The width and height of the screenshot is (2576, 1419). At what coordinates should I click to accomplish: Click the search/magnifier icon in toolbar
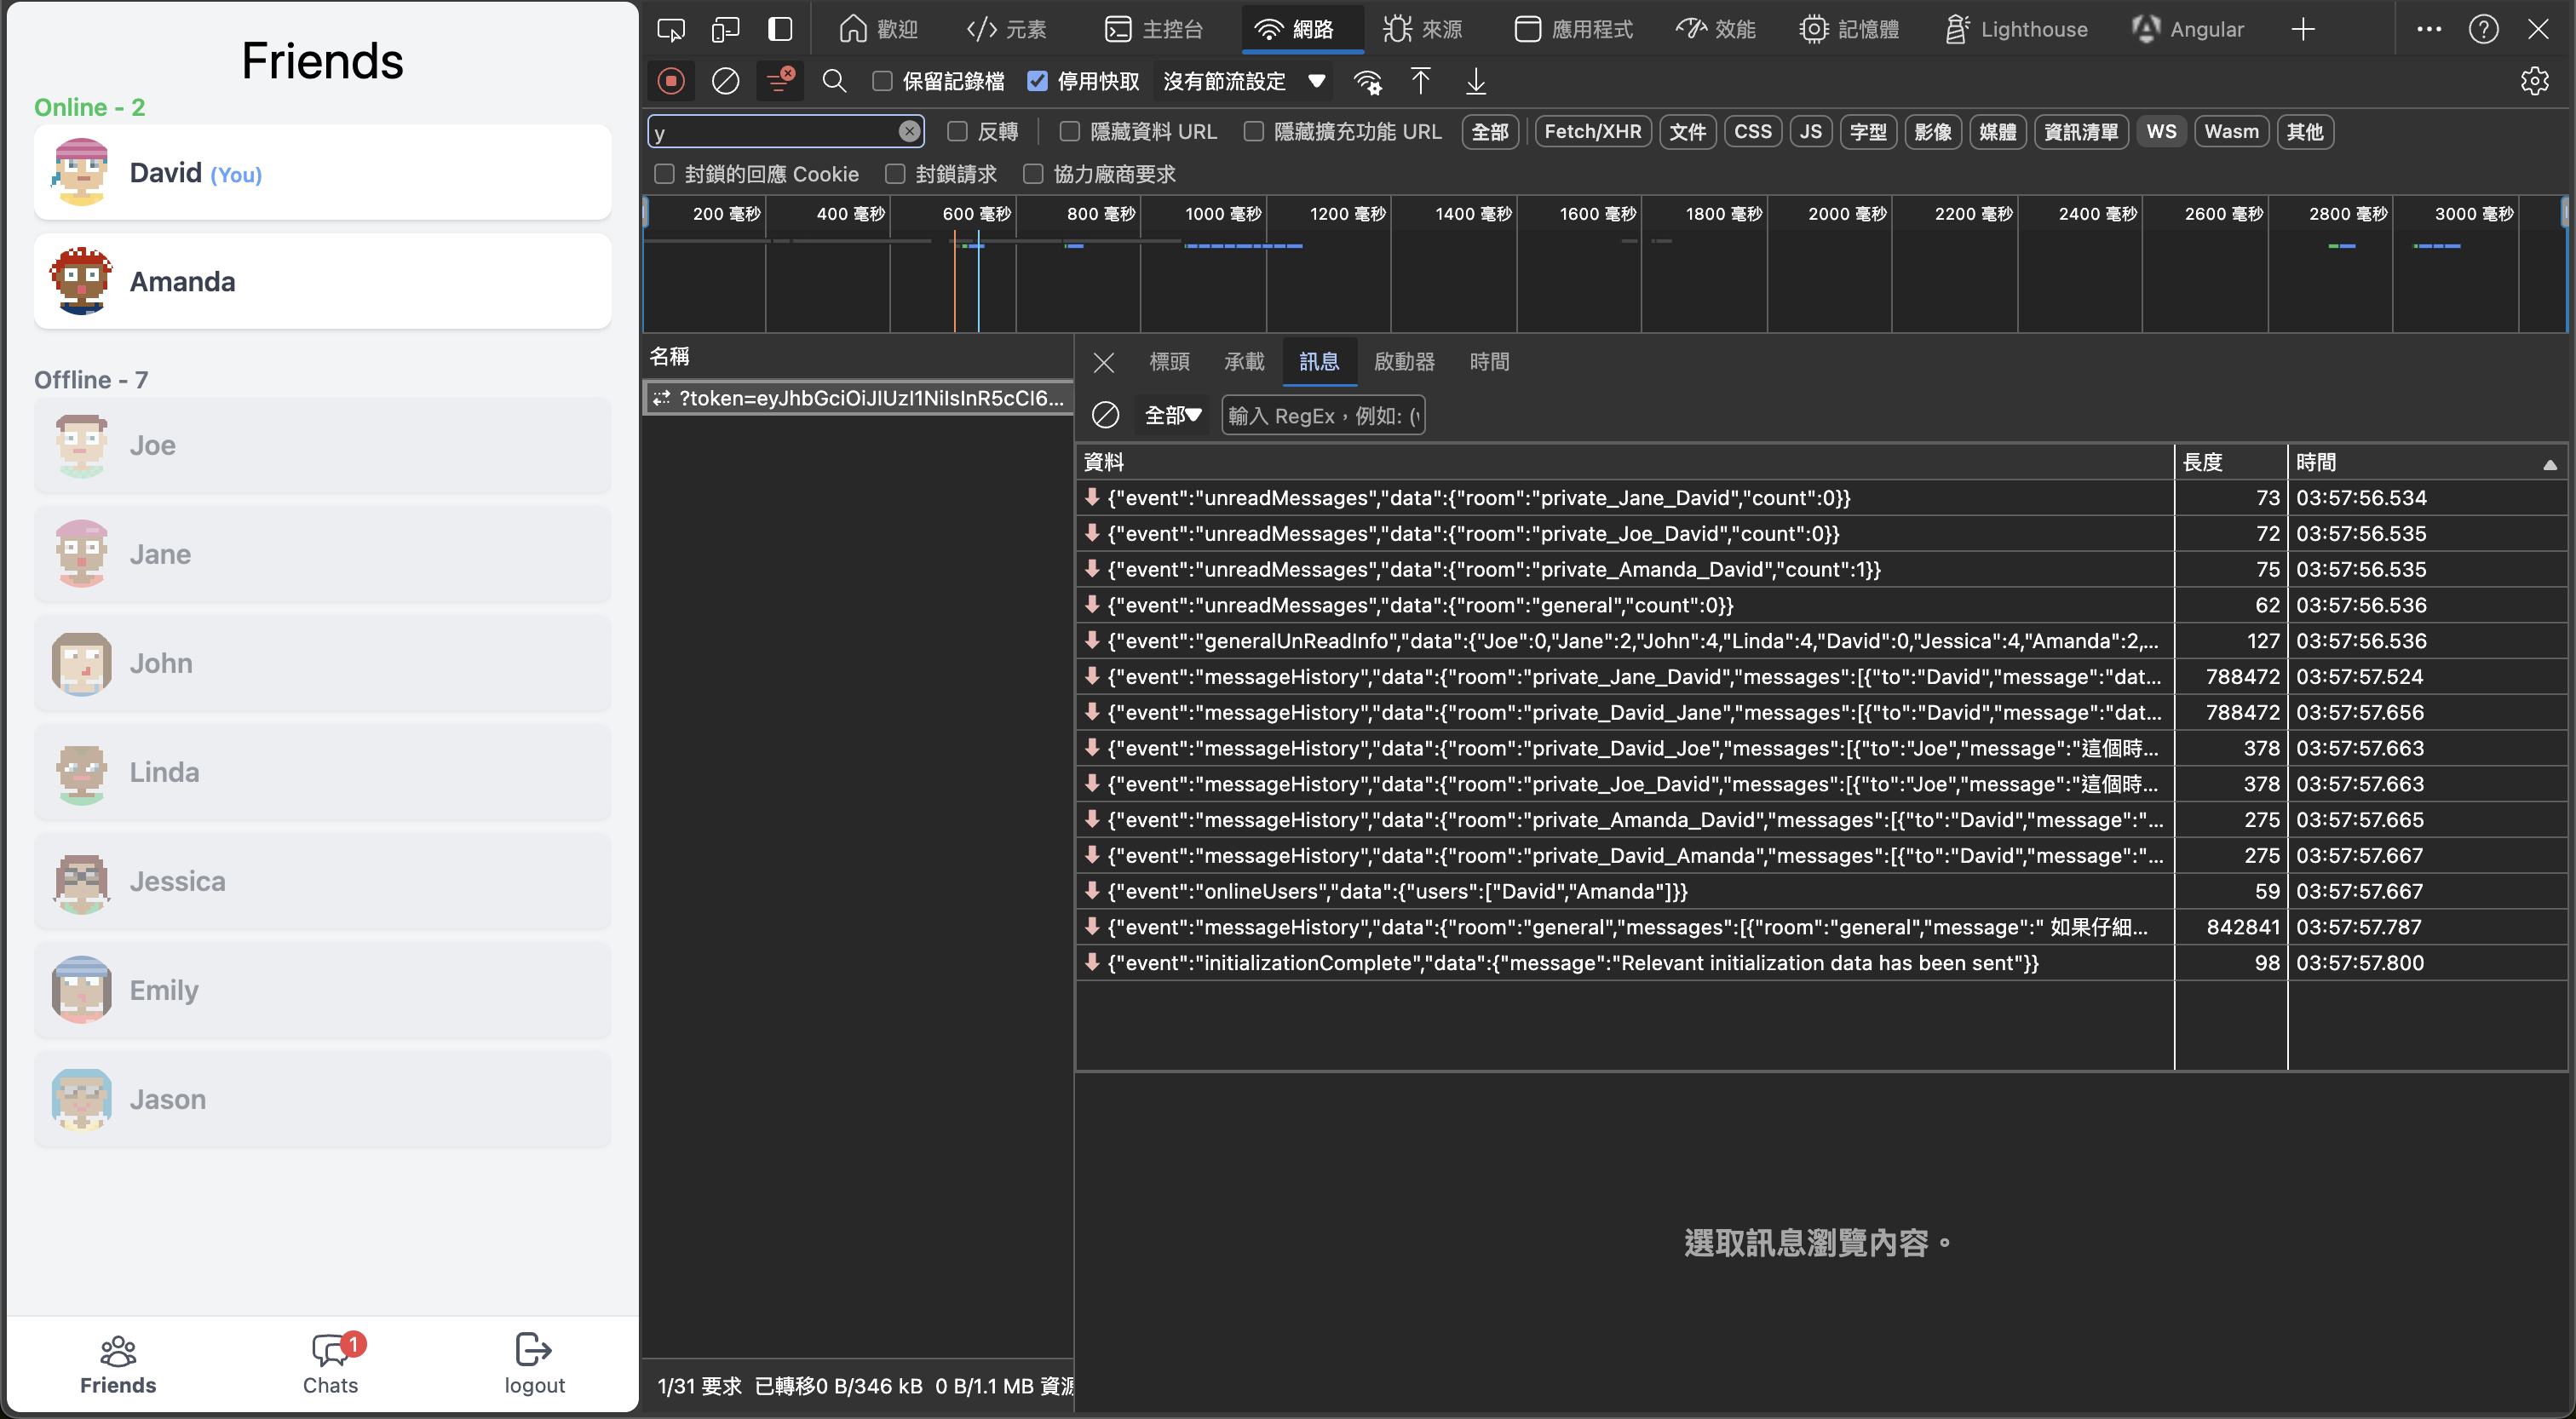832,80
